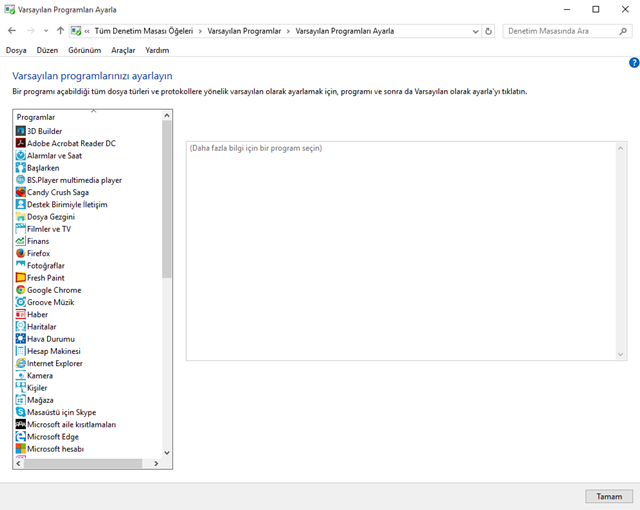The width and height of the screenshot is (640, 510).
Task: Click the programs list scroll-left arrow
Action: 18,463
